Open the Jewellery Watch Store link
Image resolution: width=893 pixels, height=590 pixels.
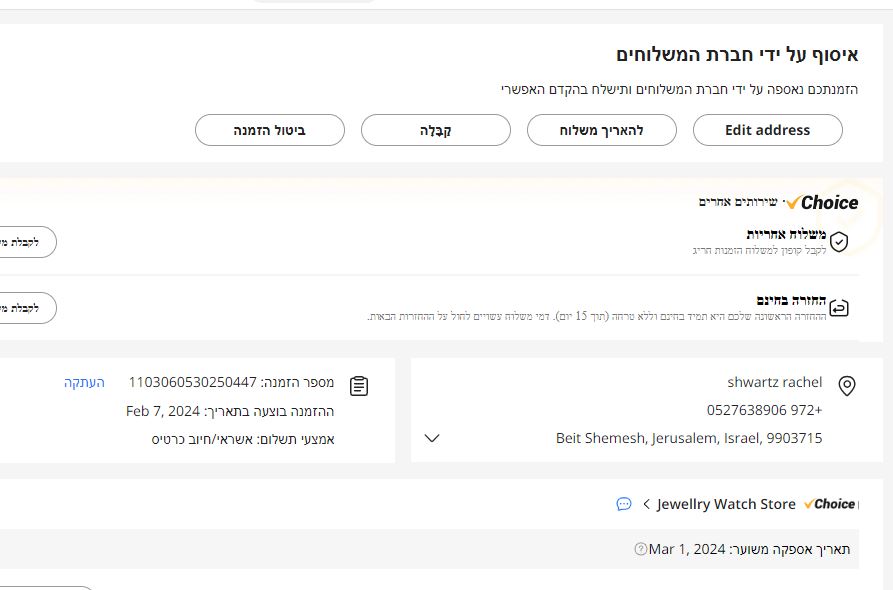pos(726,504)
